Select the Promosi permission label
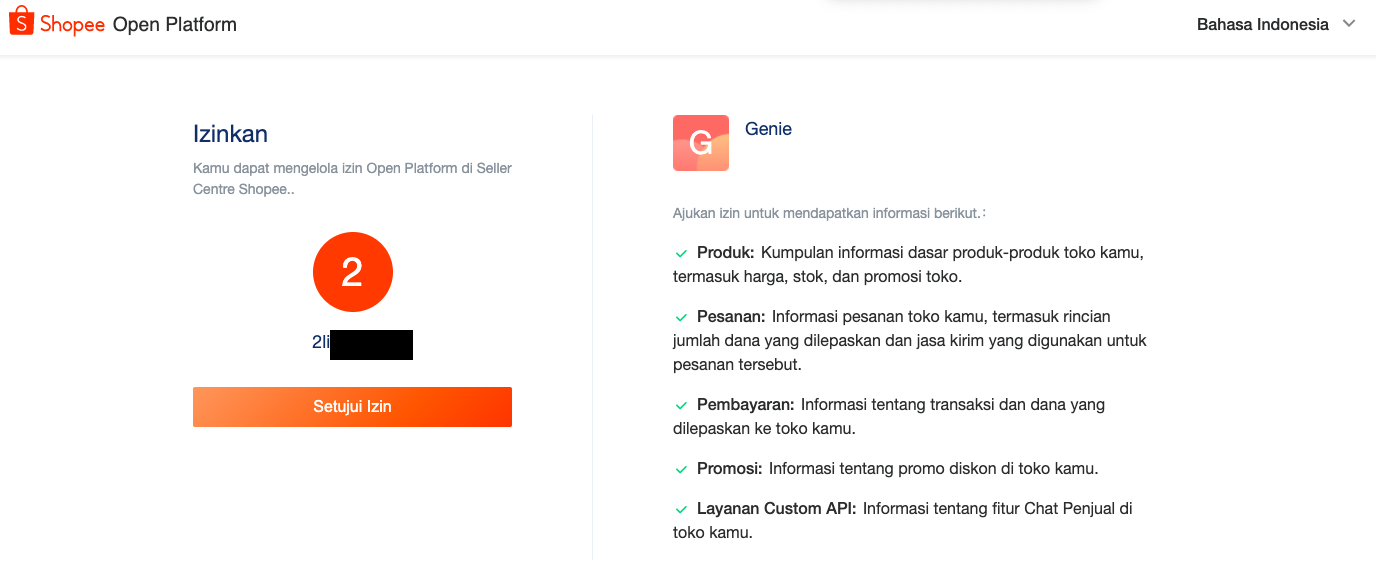 [x=730, y=468]
